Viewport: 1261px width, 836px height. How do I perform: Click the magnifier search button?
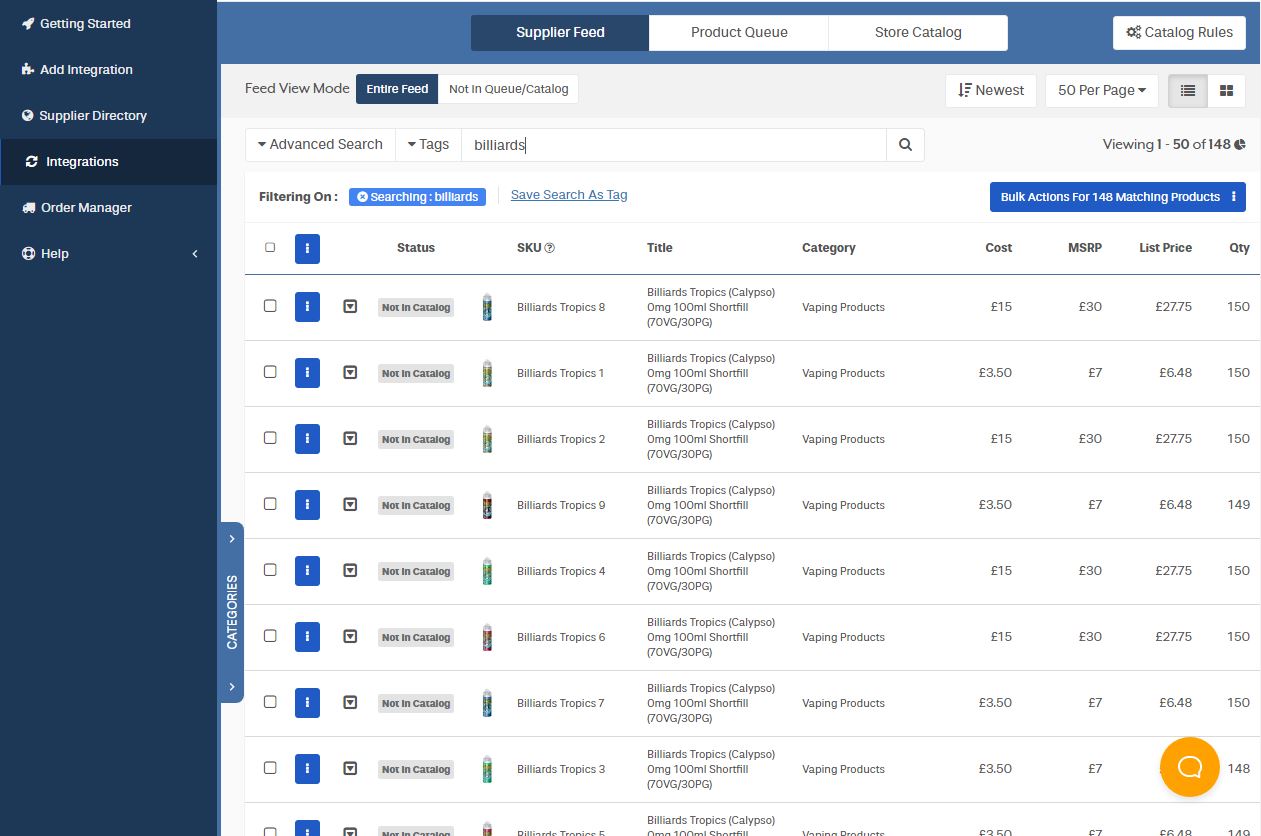click(x=905, y=145)
